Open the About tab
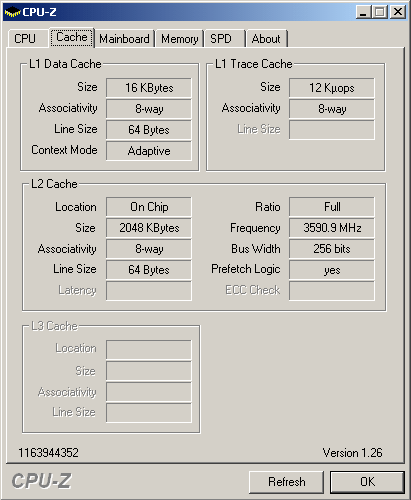 click(x=266, y=39)
